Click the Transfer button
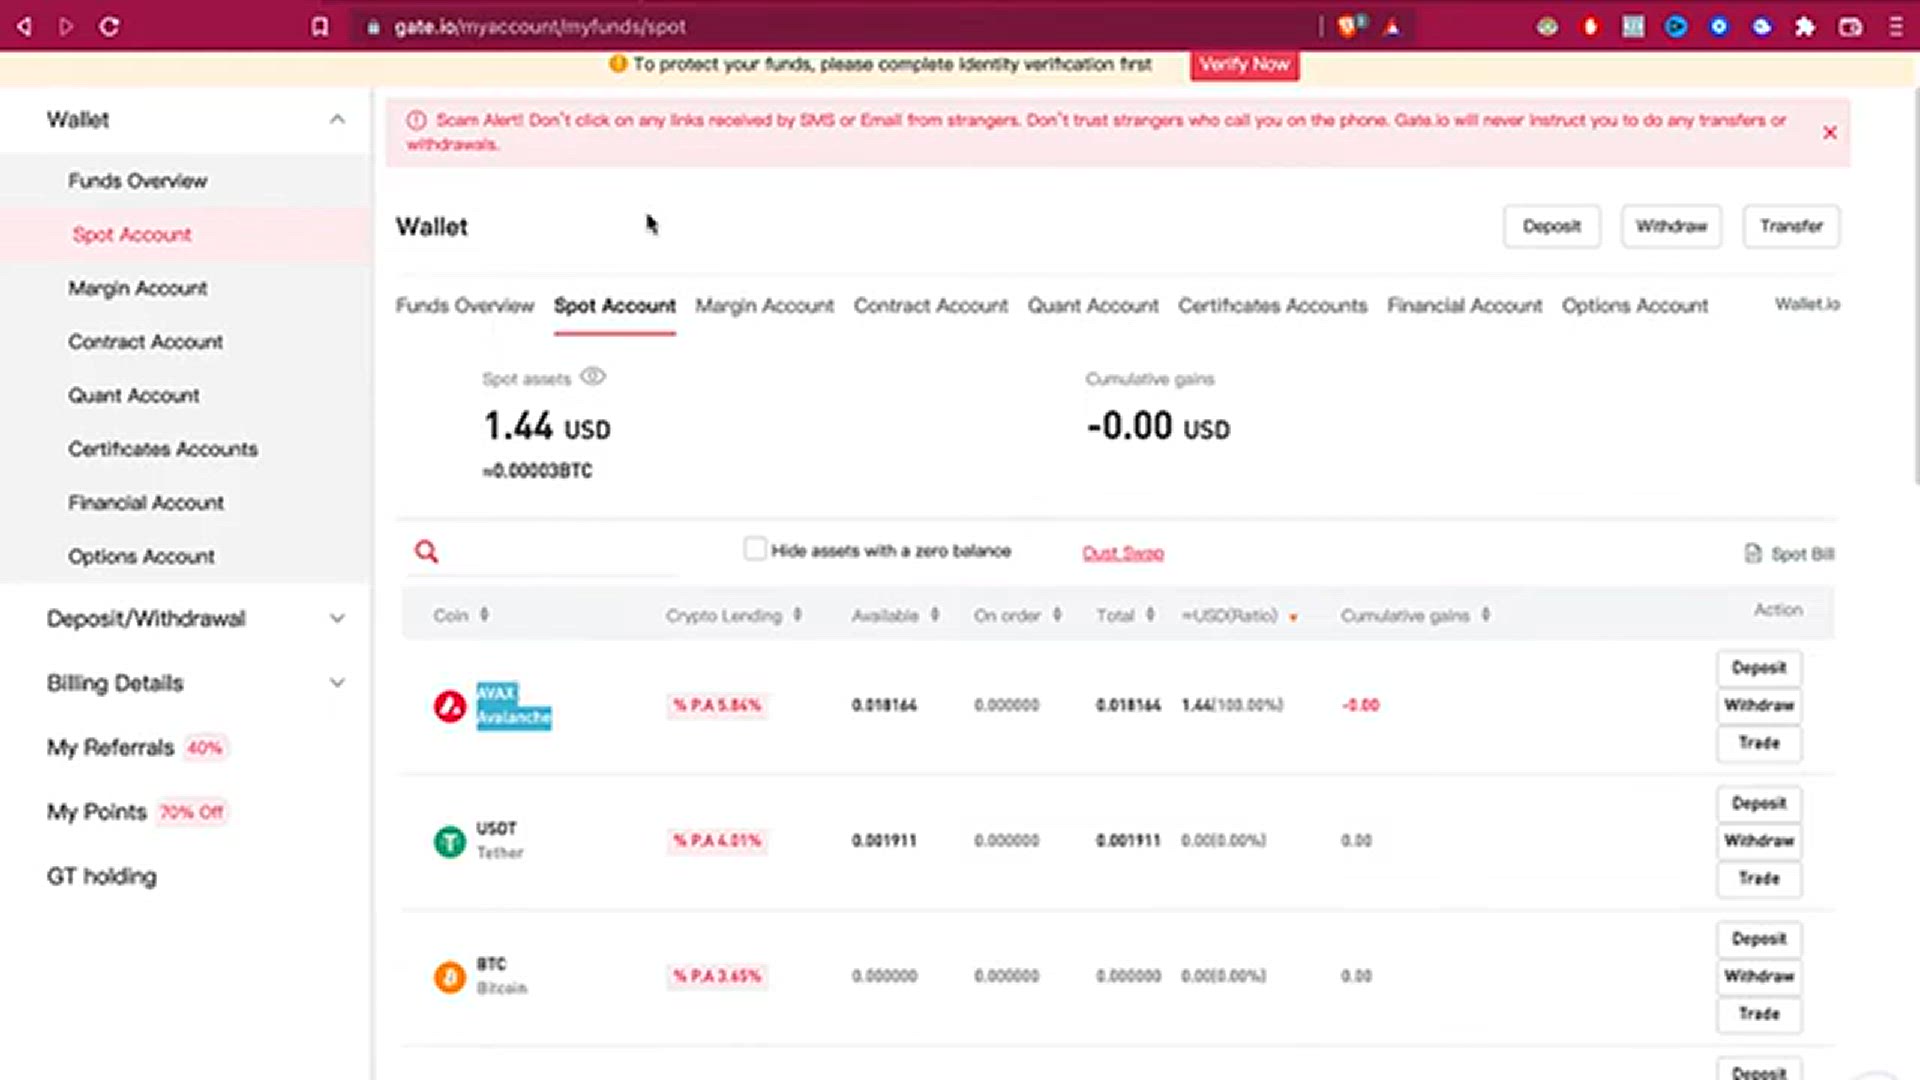The height and width of the screenshot is (1080, 1920). pos(1791,226)
